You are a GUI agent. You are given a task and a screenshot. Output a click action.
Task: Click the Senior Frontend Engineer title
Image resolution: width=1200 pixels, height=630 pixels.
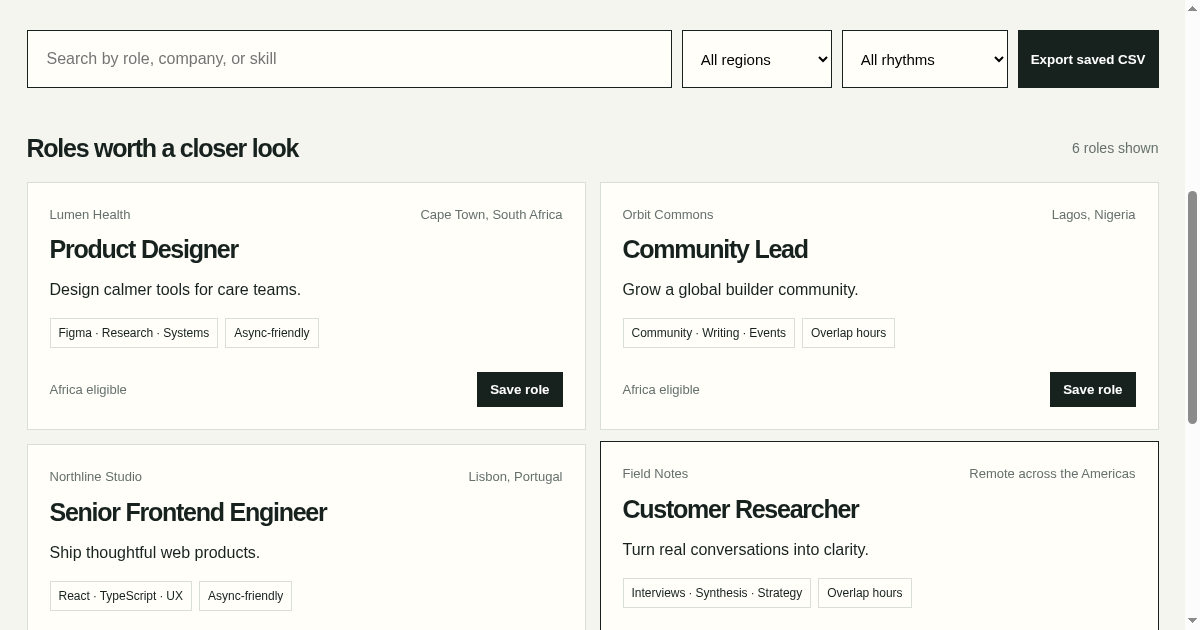pos(188,512)
